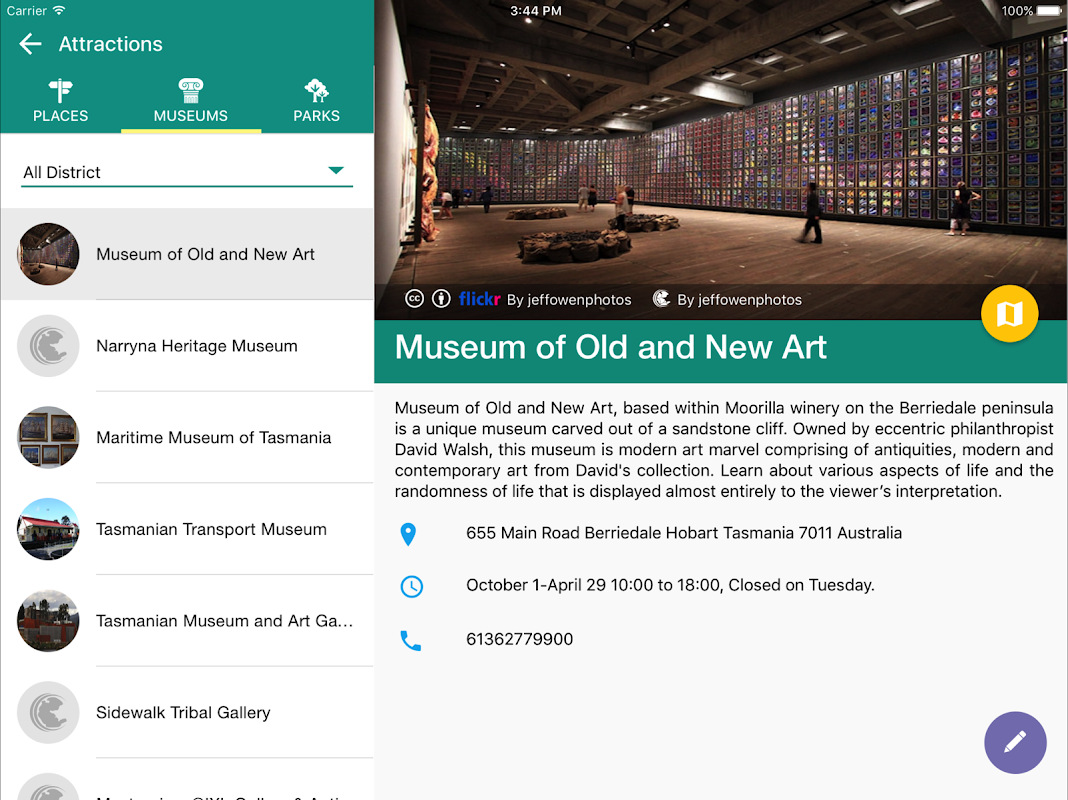Tap the battery indicator in status bar
Screen dimensions: 1068x800
coord(1048,11)
